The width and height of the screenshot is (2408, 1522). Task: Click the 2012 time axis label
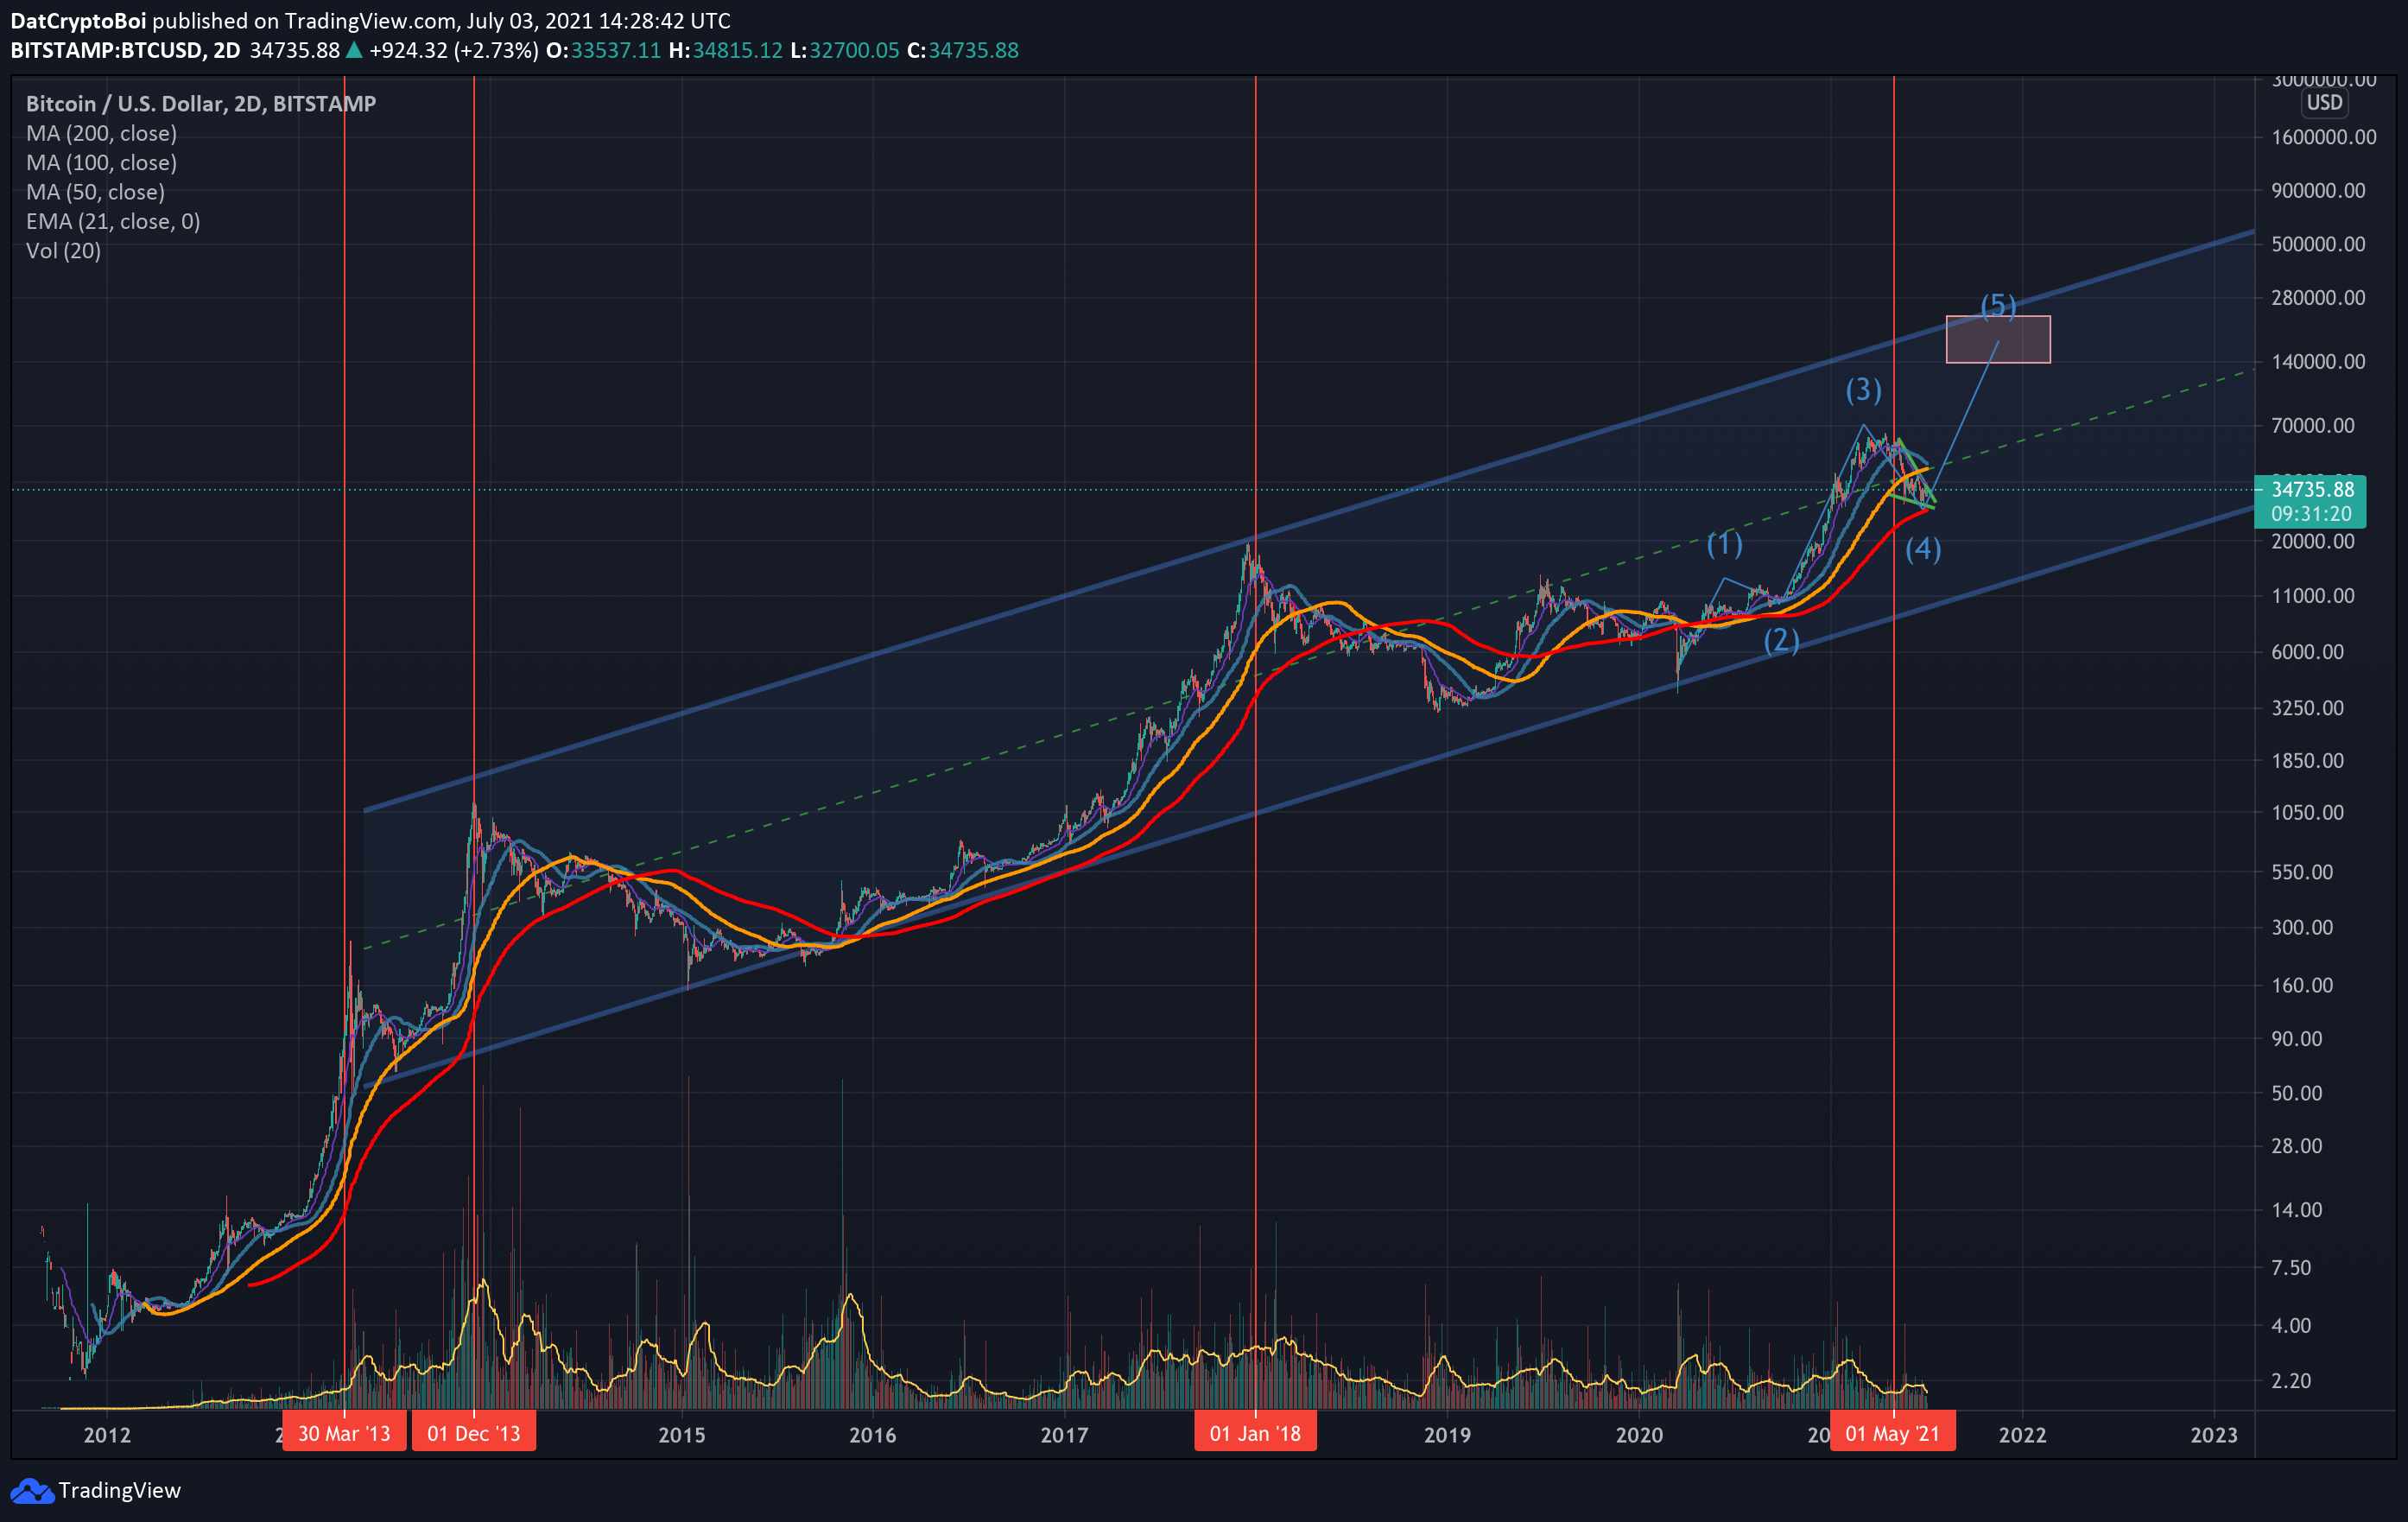tap(107, 1435)
